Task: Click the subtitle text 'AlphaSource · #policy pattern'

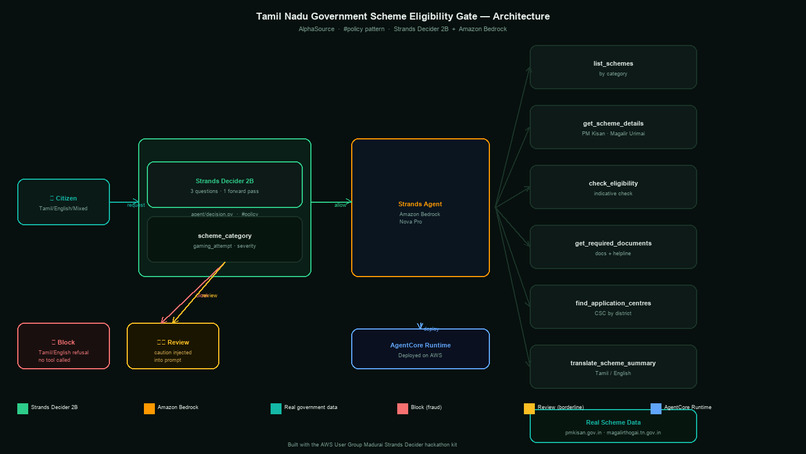Action: [x=341, y=29]
